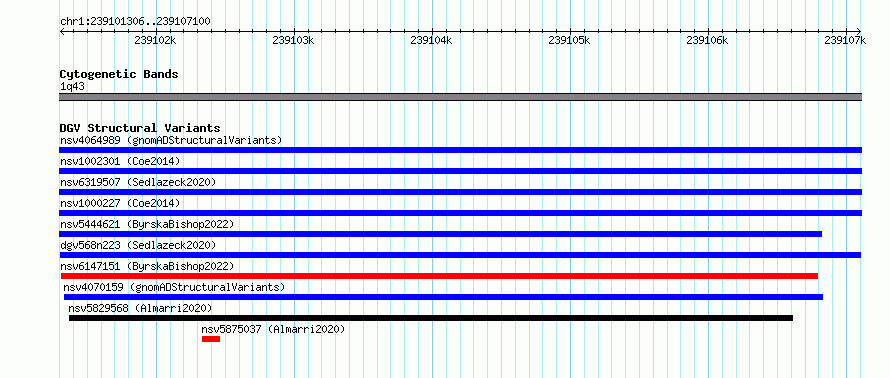
Task: Open nsv4070159 gnomADStructuralVariants label
Action: [x=174, y=287]
